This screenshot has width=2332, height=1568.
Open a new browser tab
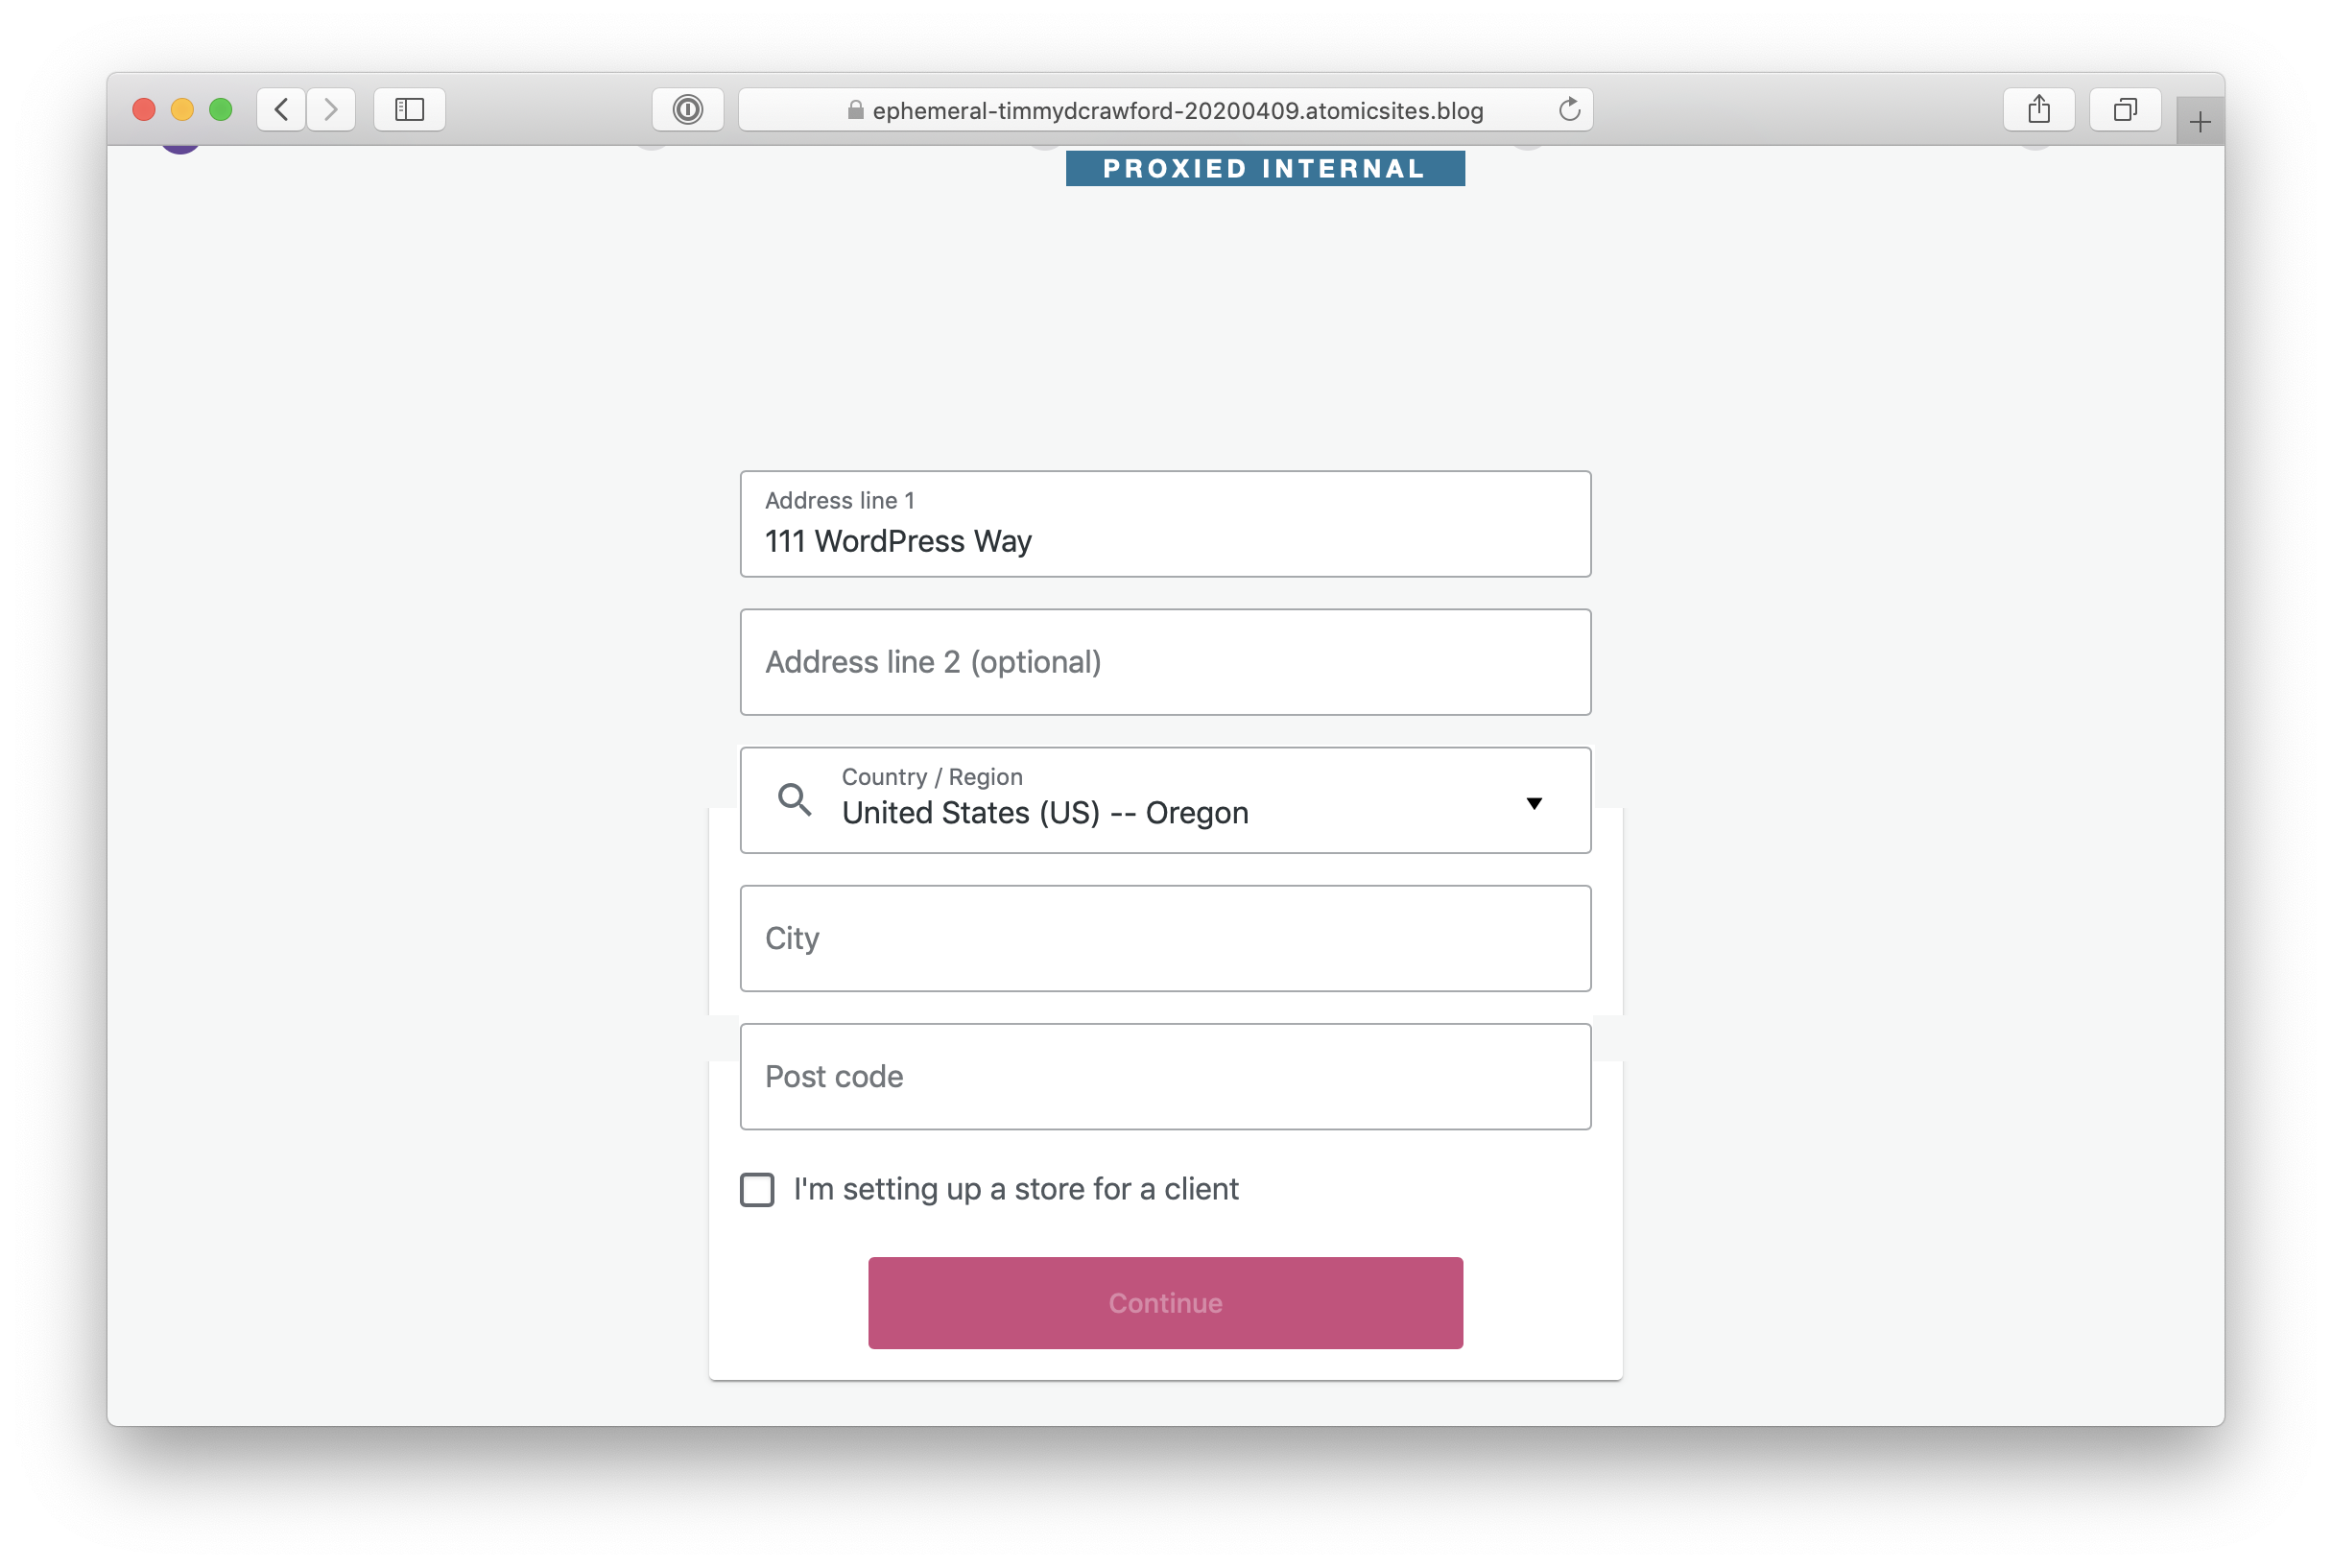tap(2199, 121)
